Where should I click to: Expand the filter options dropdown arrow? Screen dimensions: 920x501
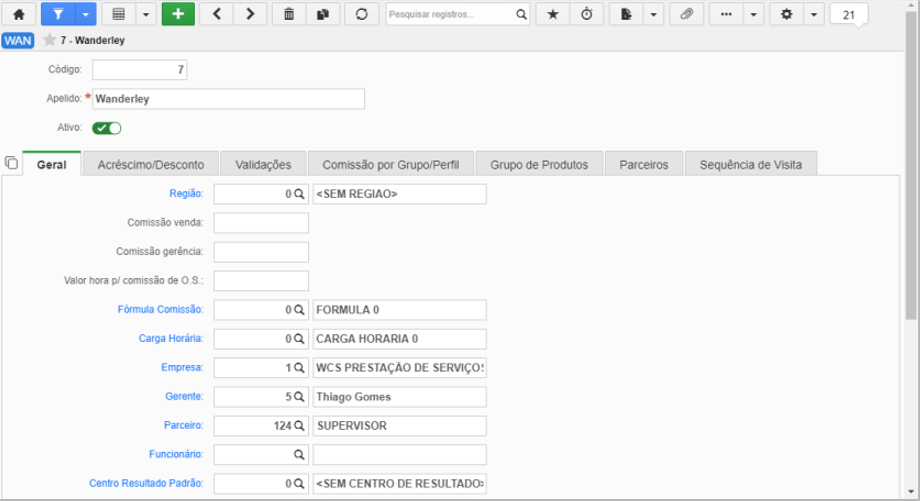click(86, 14)
